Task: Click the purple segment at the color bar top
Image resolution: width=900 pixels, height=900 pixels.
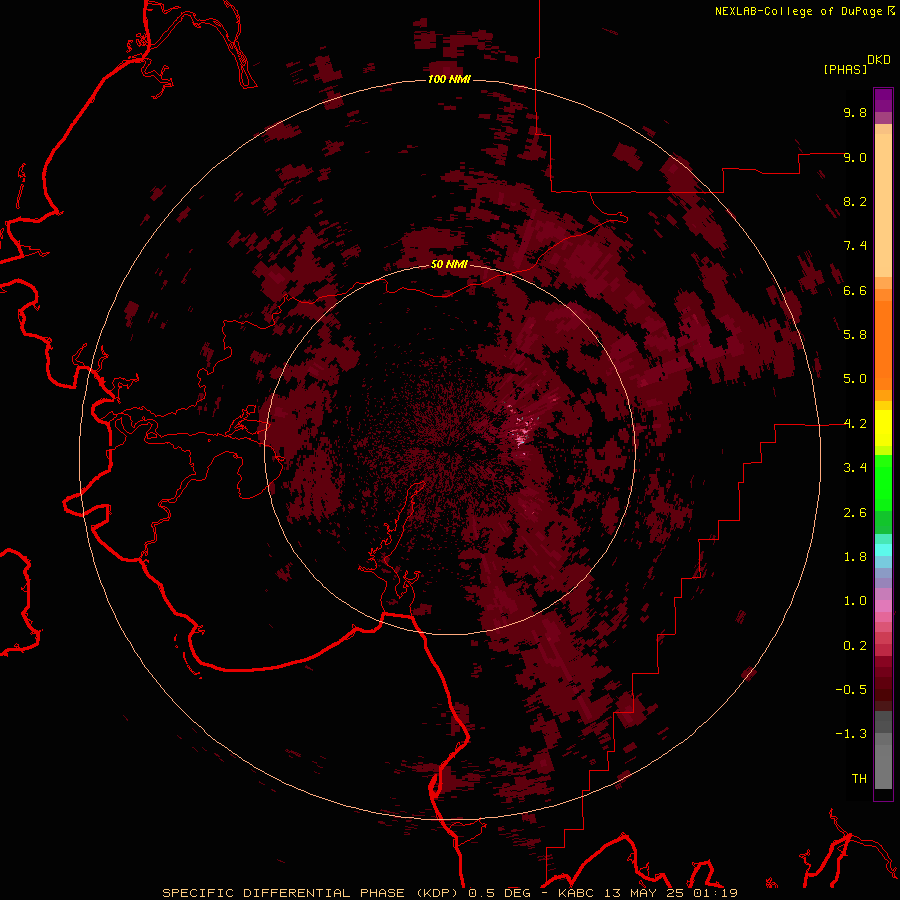Action: [883, 100]
